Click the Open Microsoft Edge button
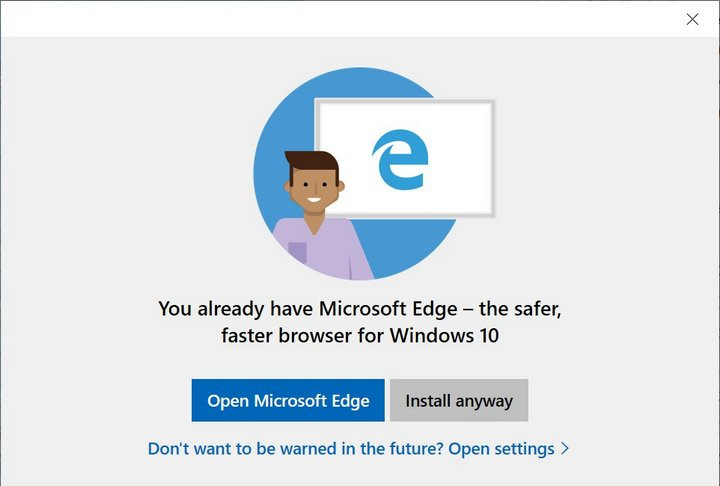This screenshot has height=486, width=720. pyautogui.click(x=288, y=400)
